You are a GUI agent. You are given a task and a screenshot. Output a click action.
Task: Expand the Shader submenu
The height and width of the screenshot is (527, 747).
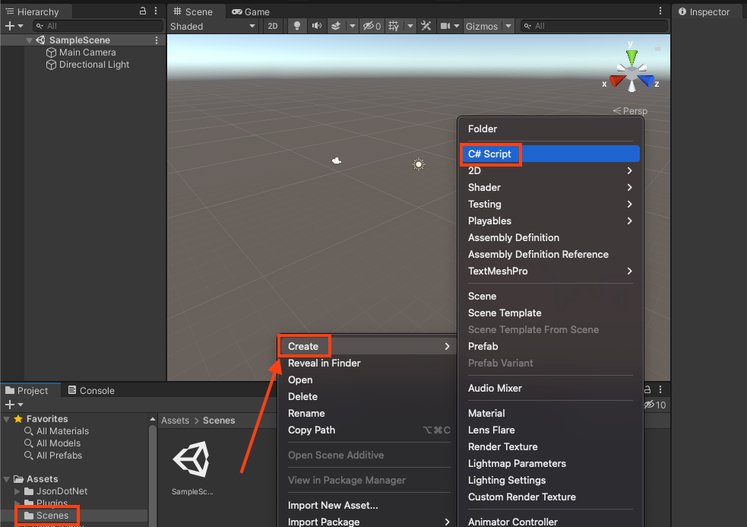click(x=550, y=187)
